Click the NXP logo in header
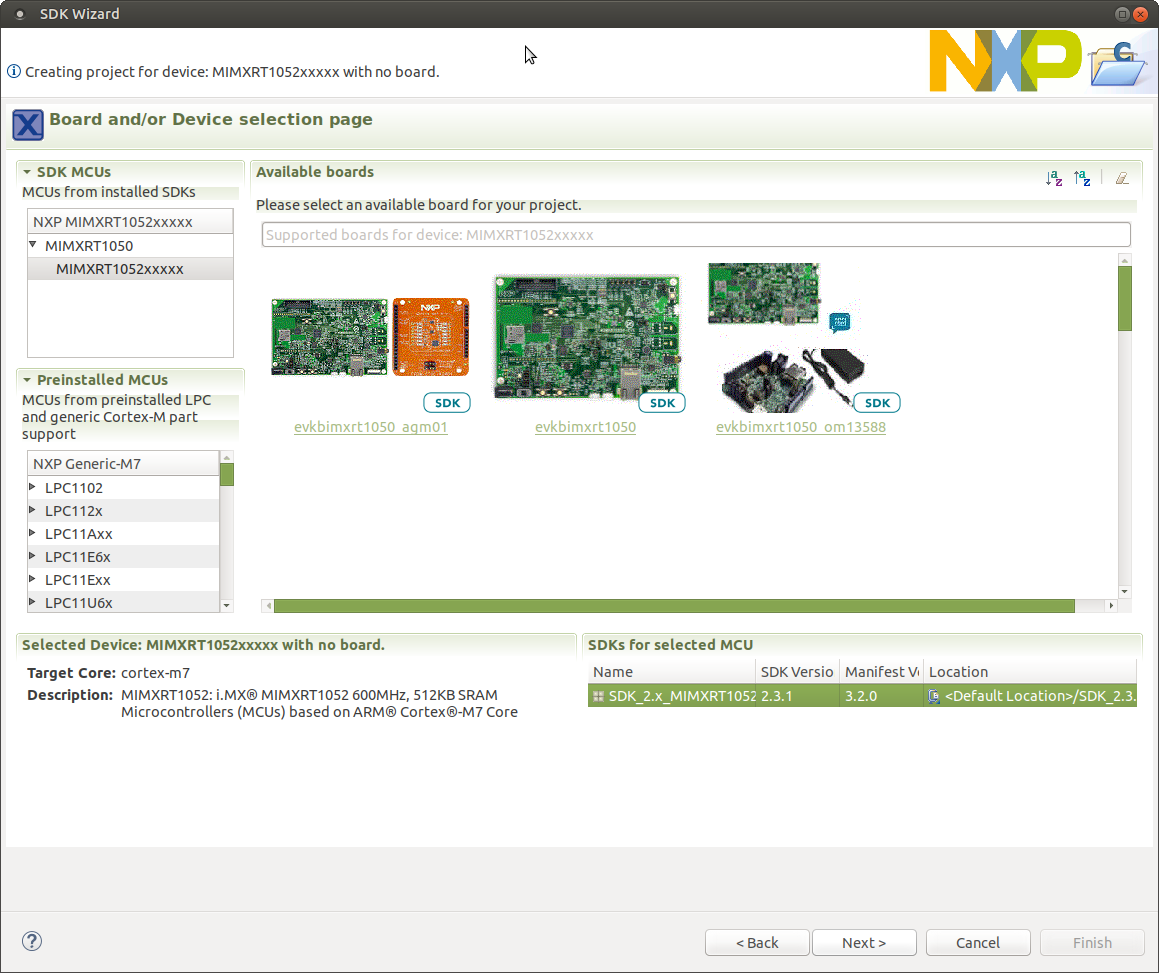The height and width of the screenshot is (973, 1159). click(x=1005, y=61)
